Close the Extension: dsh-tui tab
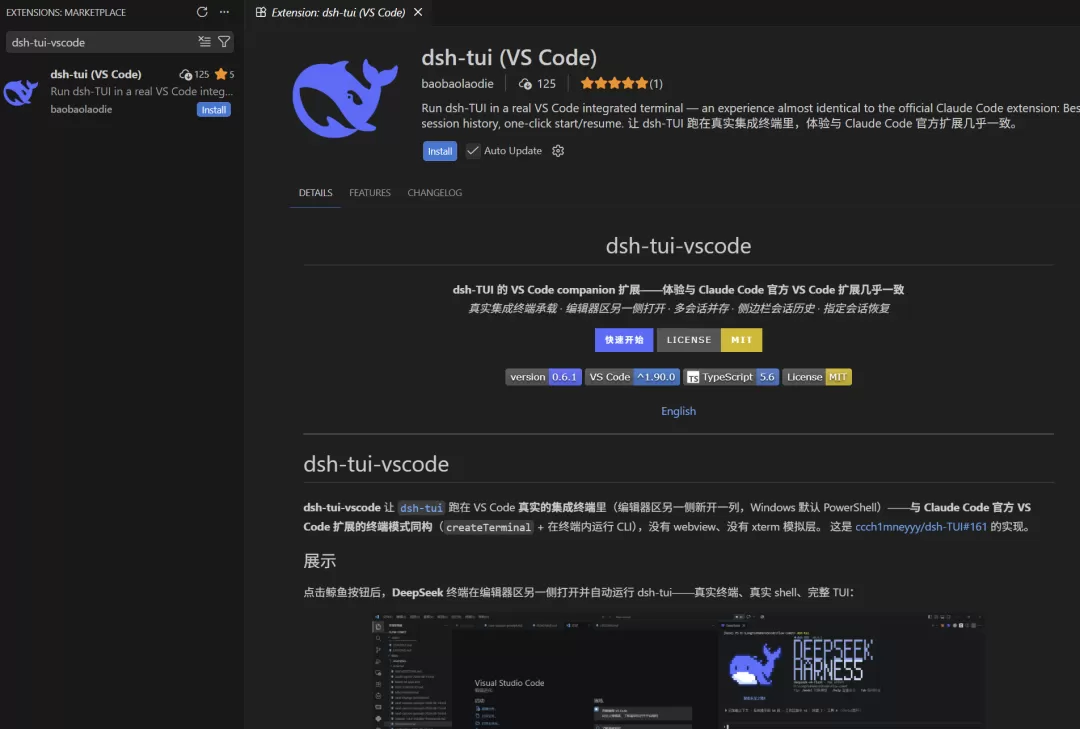1080x729 pixels. coord(418,12)
